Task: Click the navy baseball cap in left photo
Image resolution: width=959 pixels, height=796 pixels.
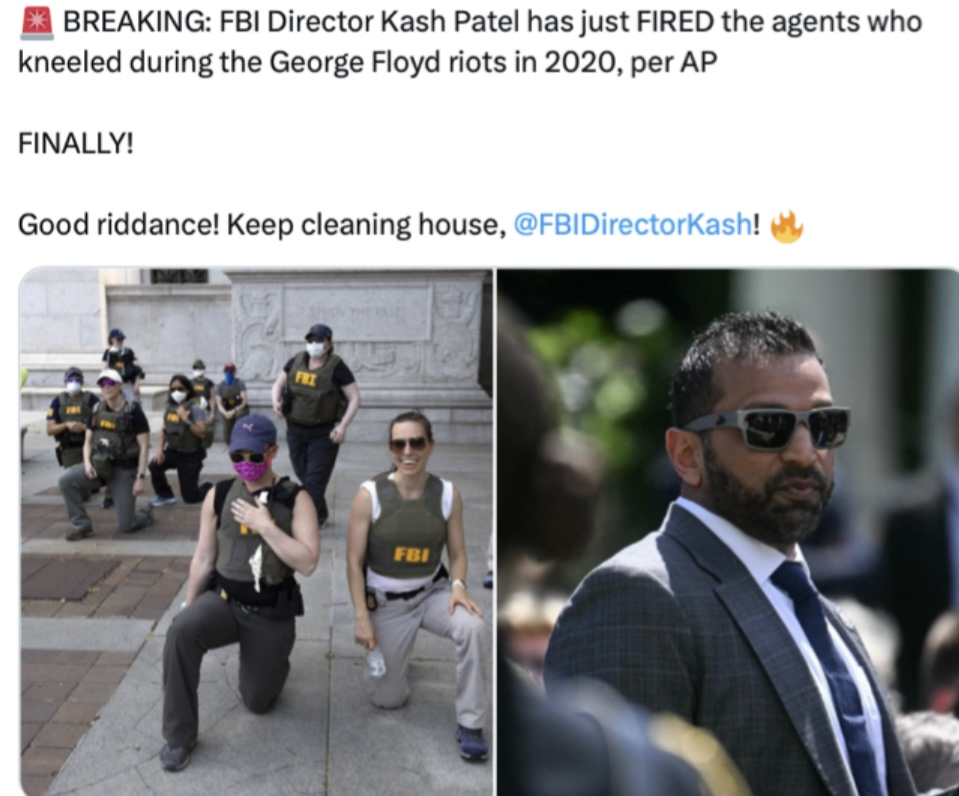Action: [252, 434]
